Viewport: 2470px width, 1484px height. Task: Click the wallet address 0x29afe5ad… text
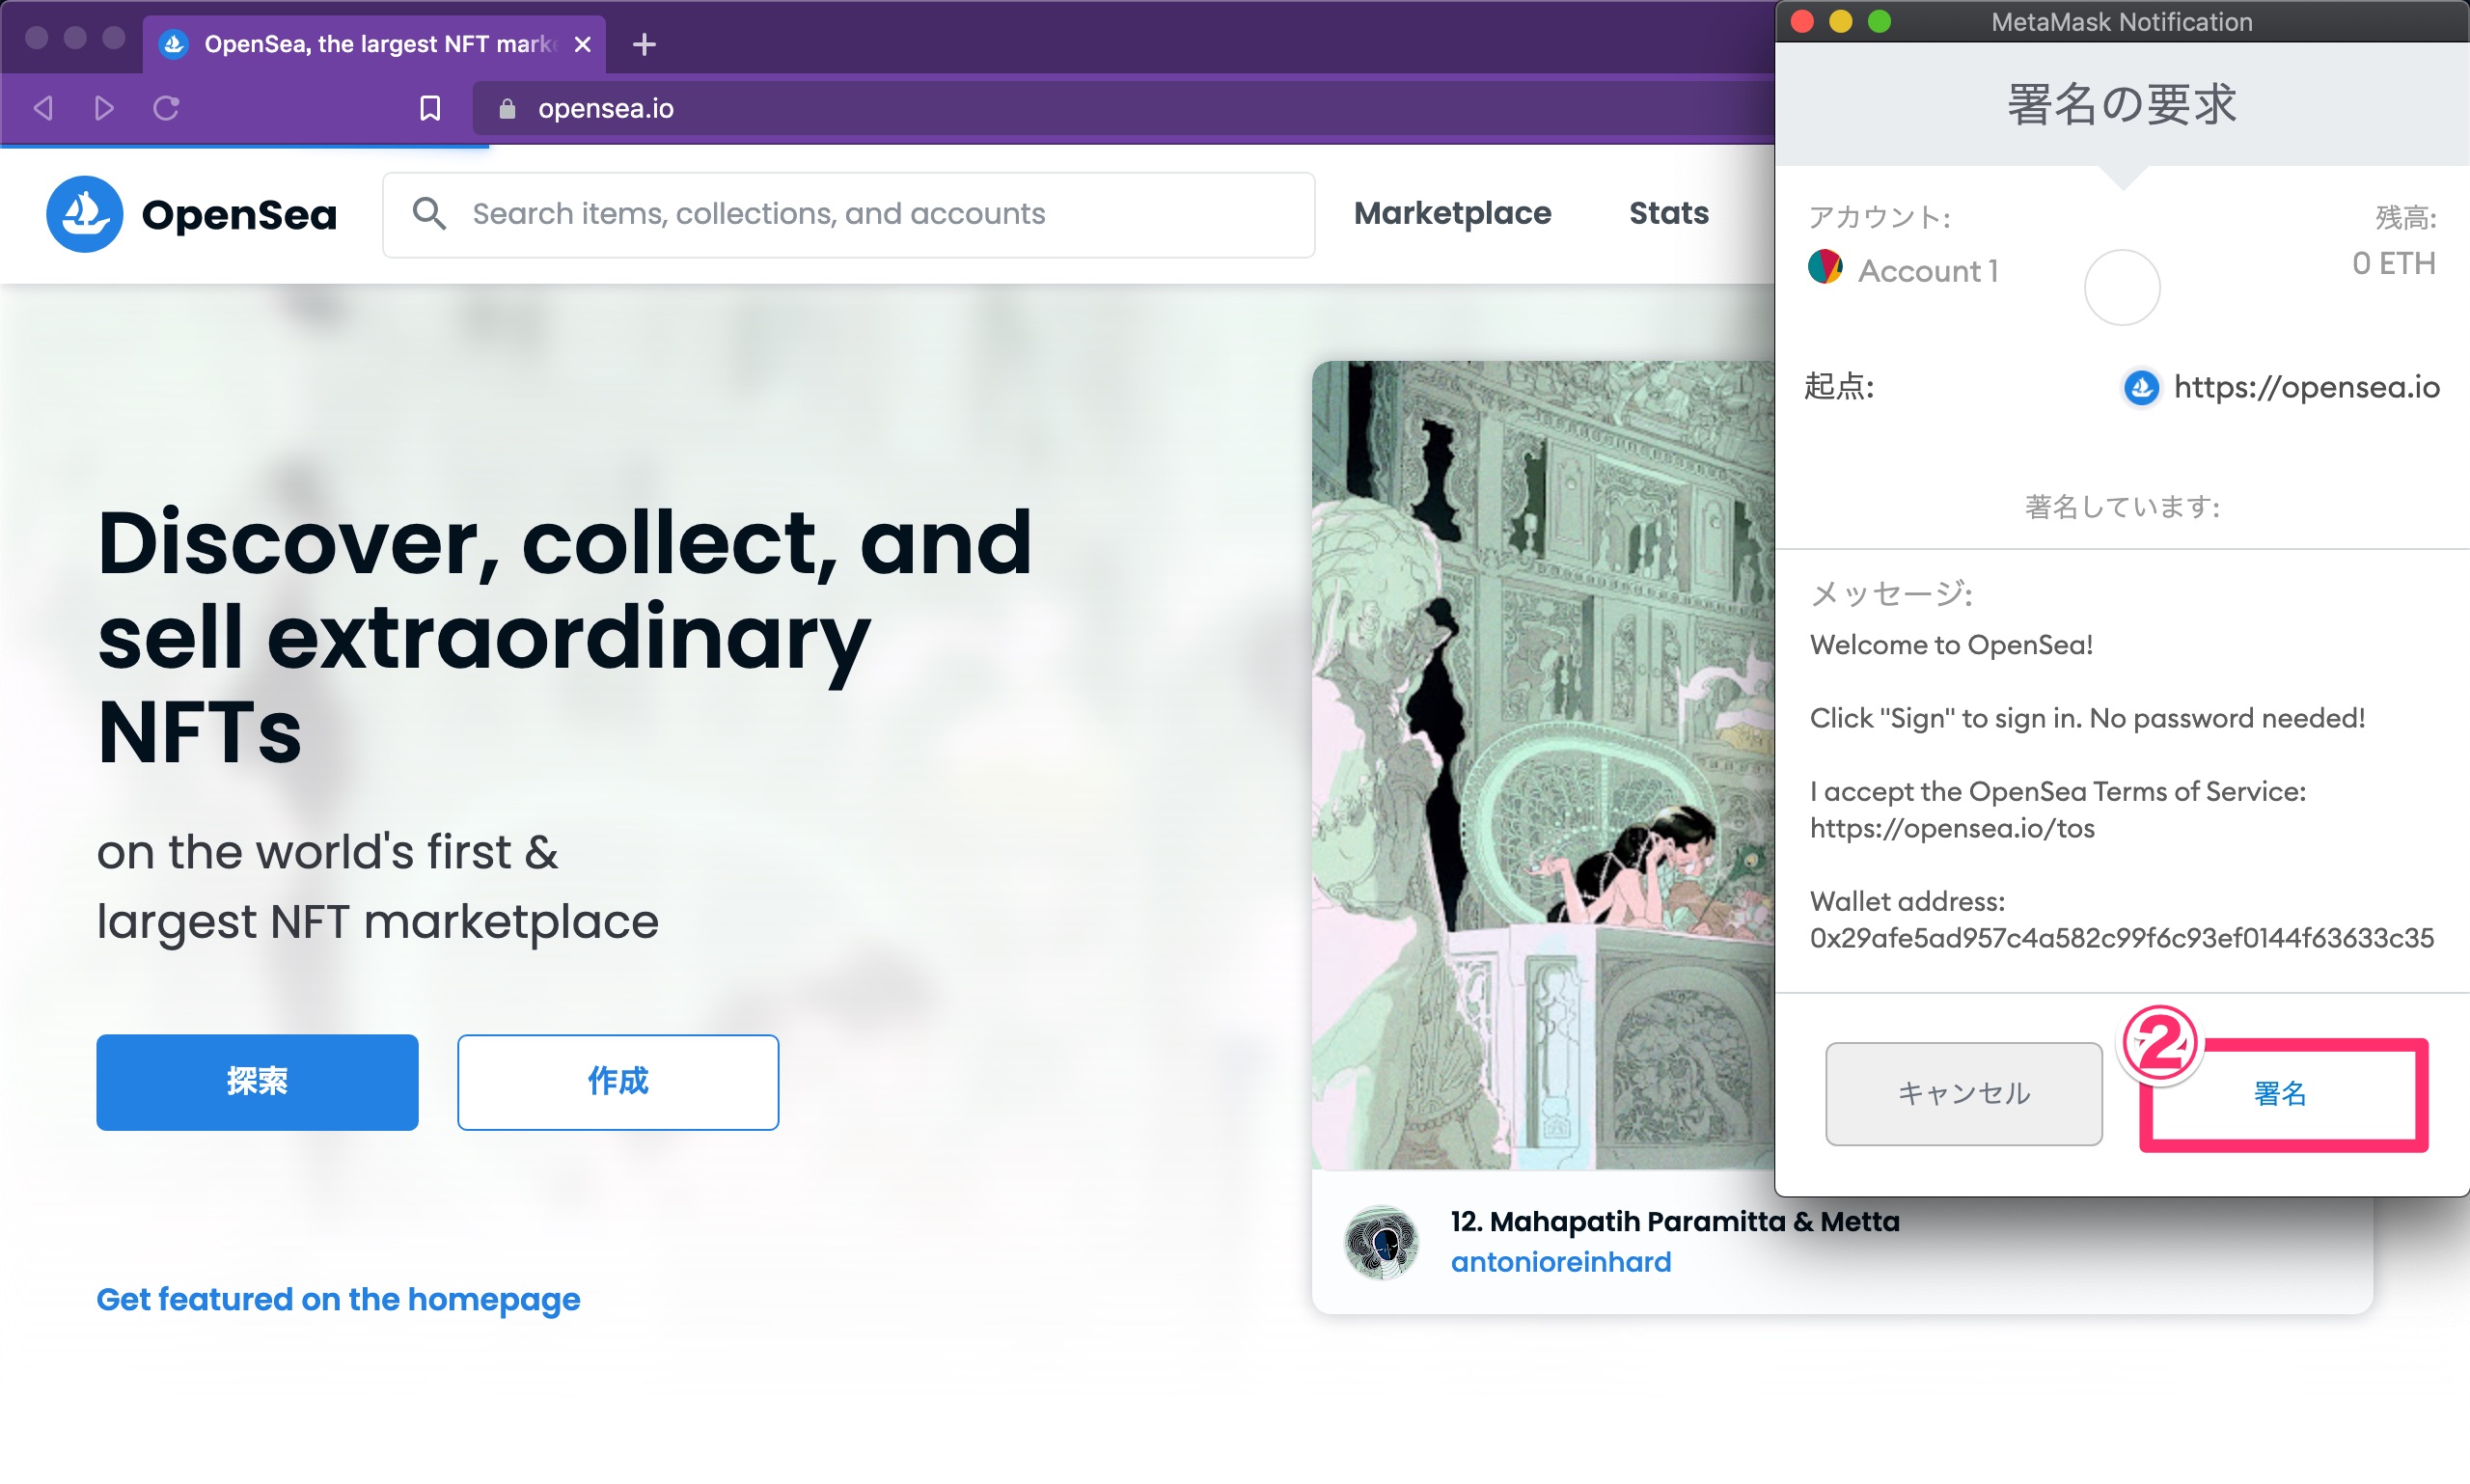(2121, 938)
